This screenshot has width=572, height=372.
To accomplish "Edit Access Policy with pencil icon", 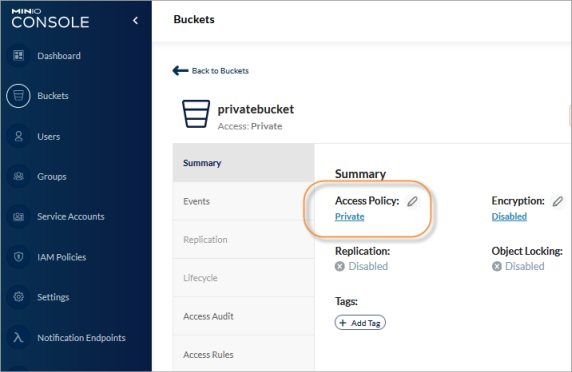I will pos(412,201).
